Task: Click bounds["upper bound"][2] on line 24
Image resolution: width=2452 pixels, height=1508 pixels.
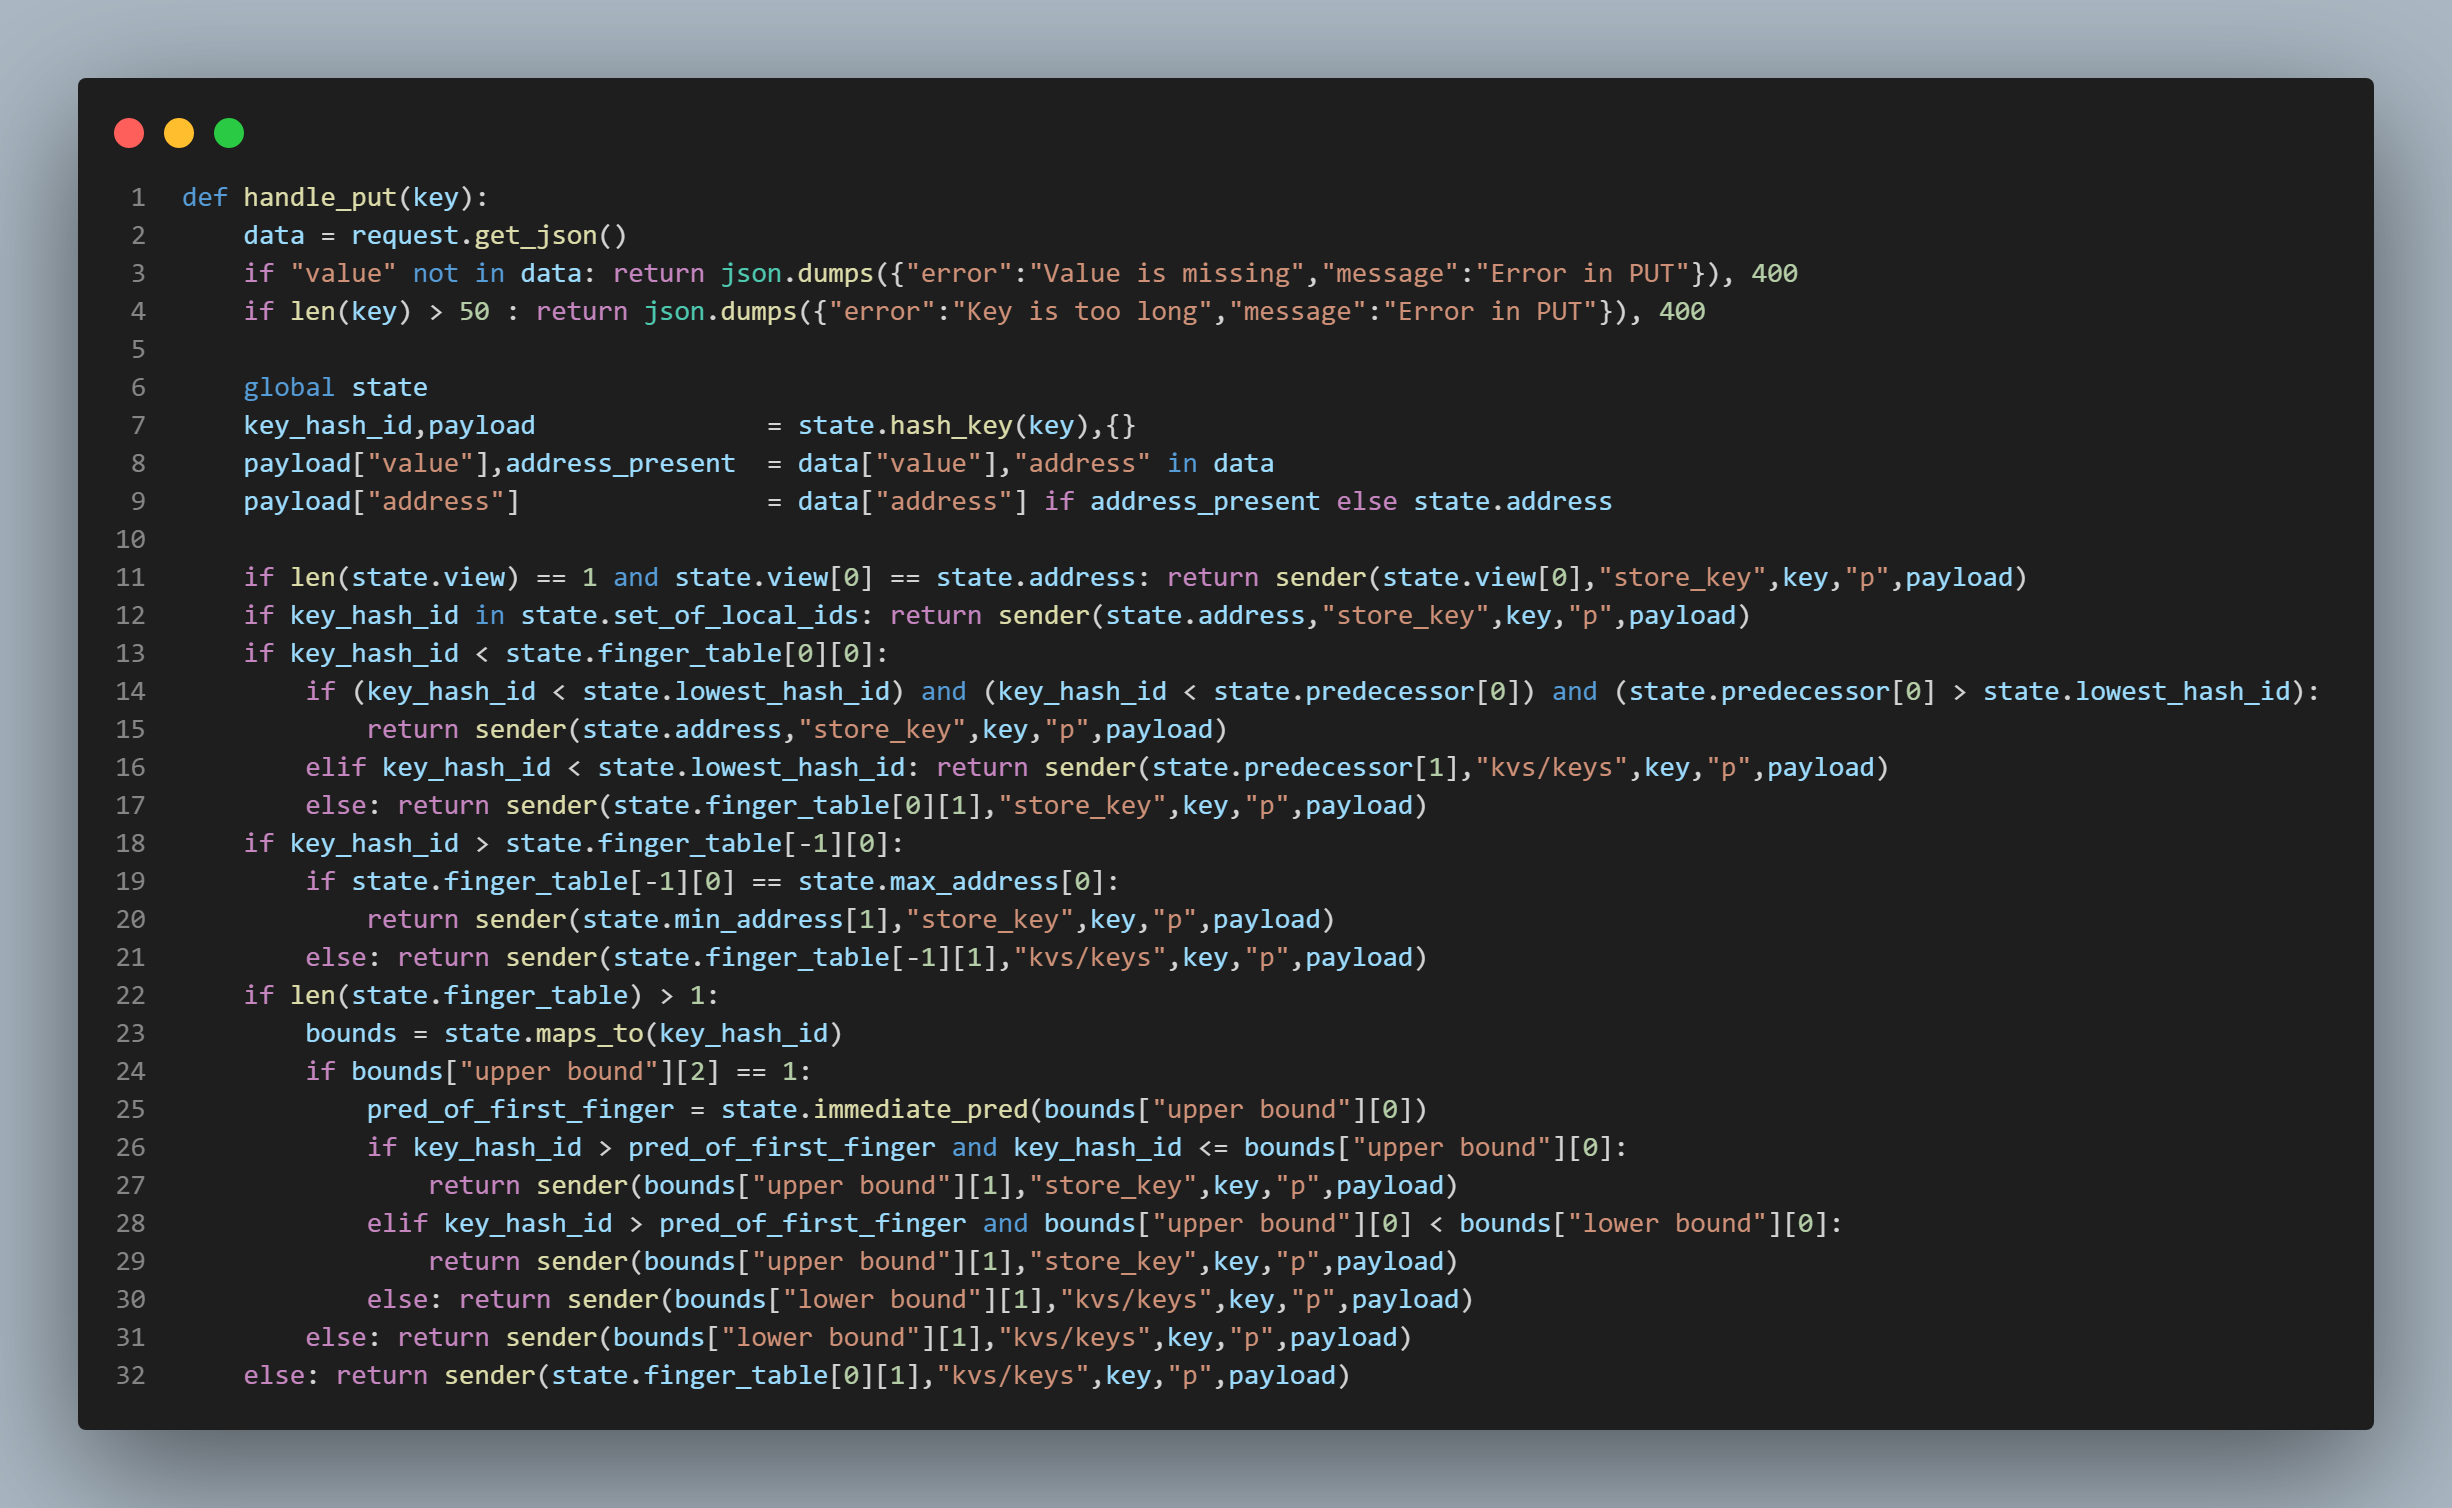Action: [535, 1071]
